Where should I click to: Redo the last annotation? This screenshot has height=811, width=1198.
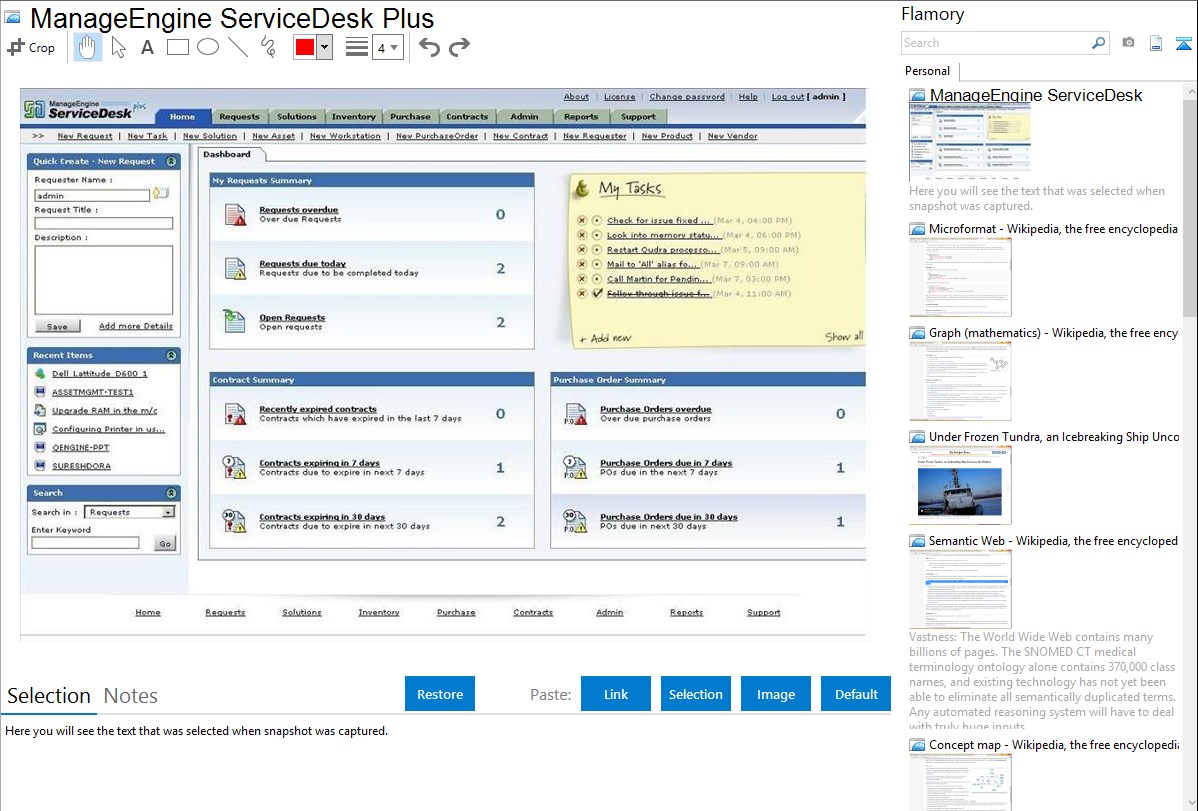pyautogui.click(x=459, y=47)
